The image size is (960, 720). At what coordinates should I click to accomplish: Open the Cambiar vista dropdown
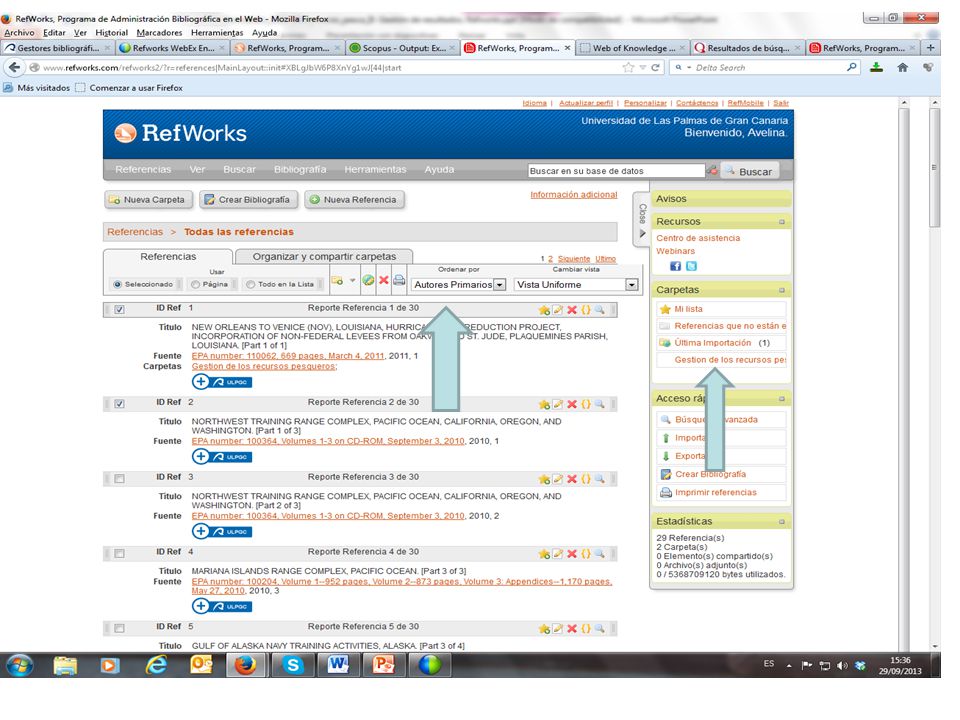click(576, 285)
